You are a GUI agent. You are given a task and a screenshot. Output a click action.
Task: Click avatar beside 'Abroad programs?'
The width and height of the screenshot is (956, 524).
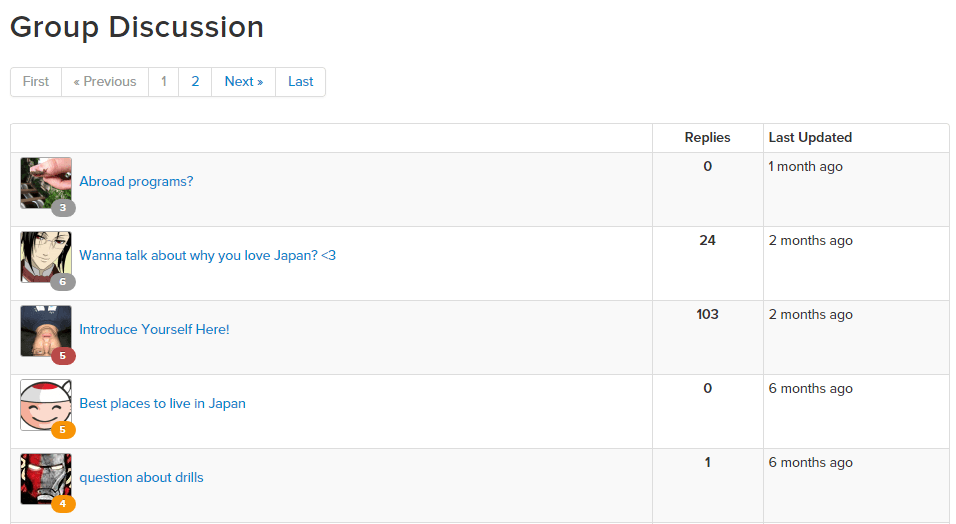coord(46,183)
